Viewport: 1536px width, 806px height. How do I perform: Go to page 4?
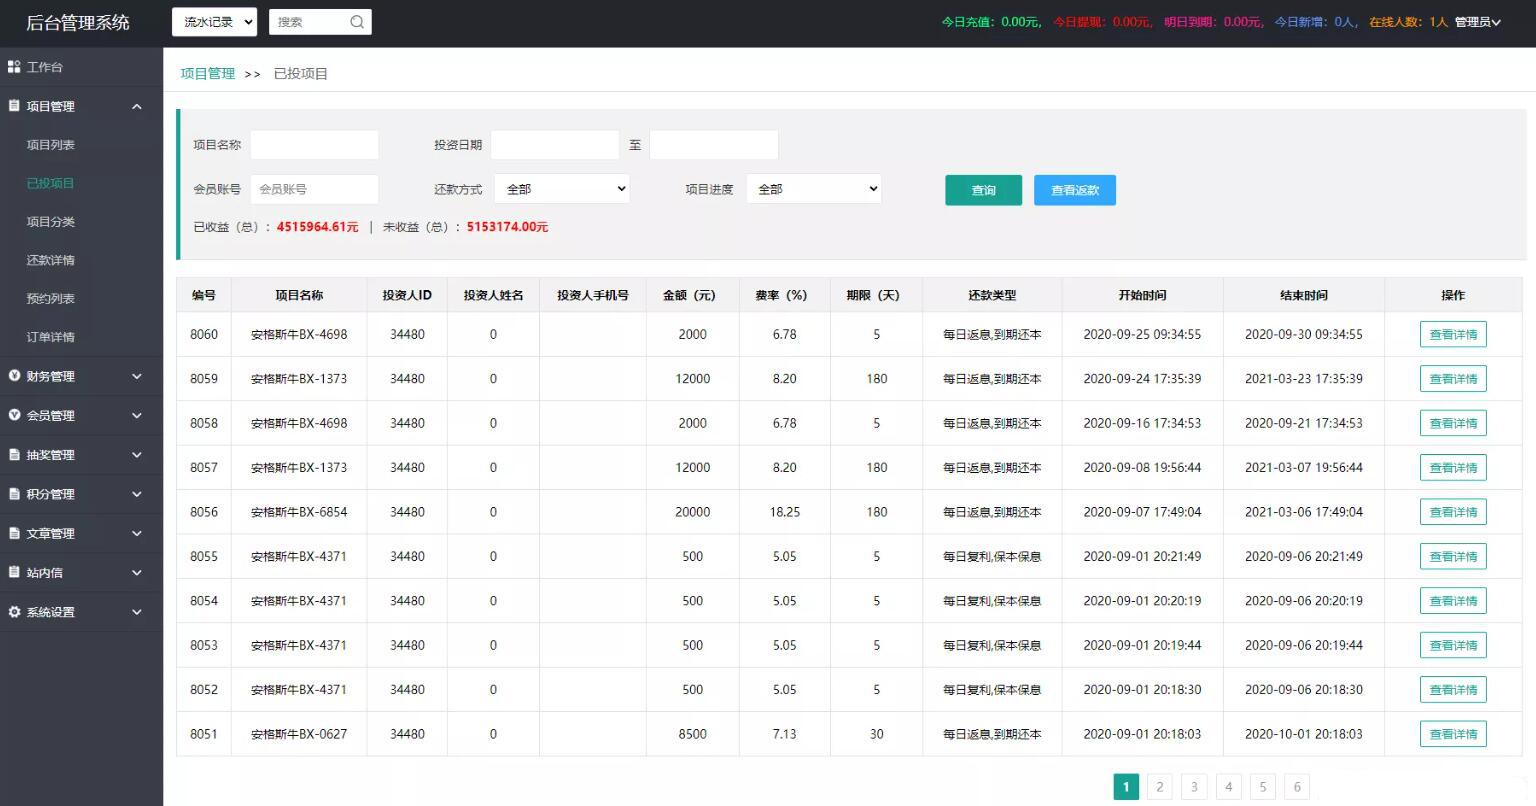click(x=1229, y=787)
